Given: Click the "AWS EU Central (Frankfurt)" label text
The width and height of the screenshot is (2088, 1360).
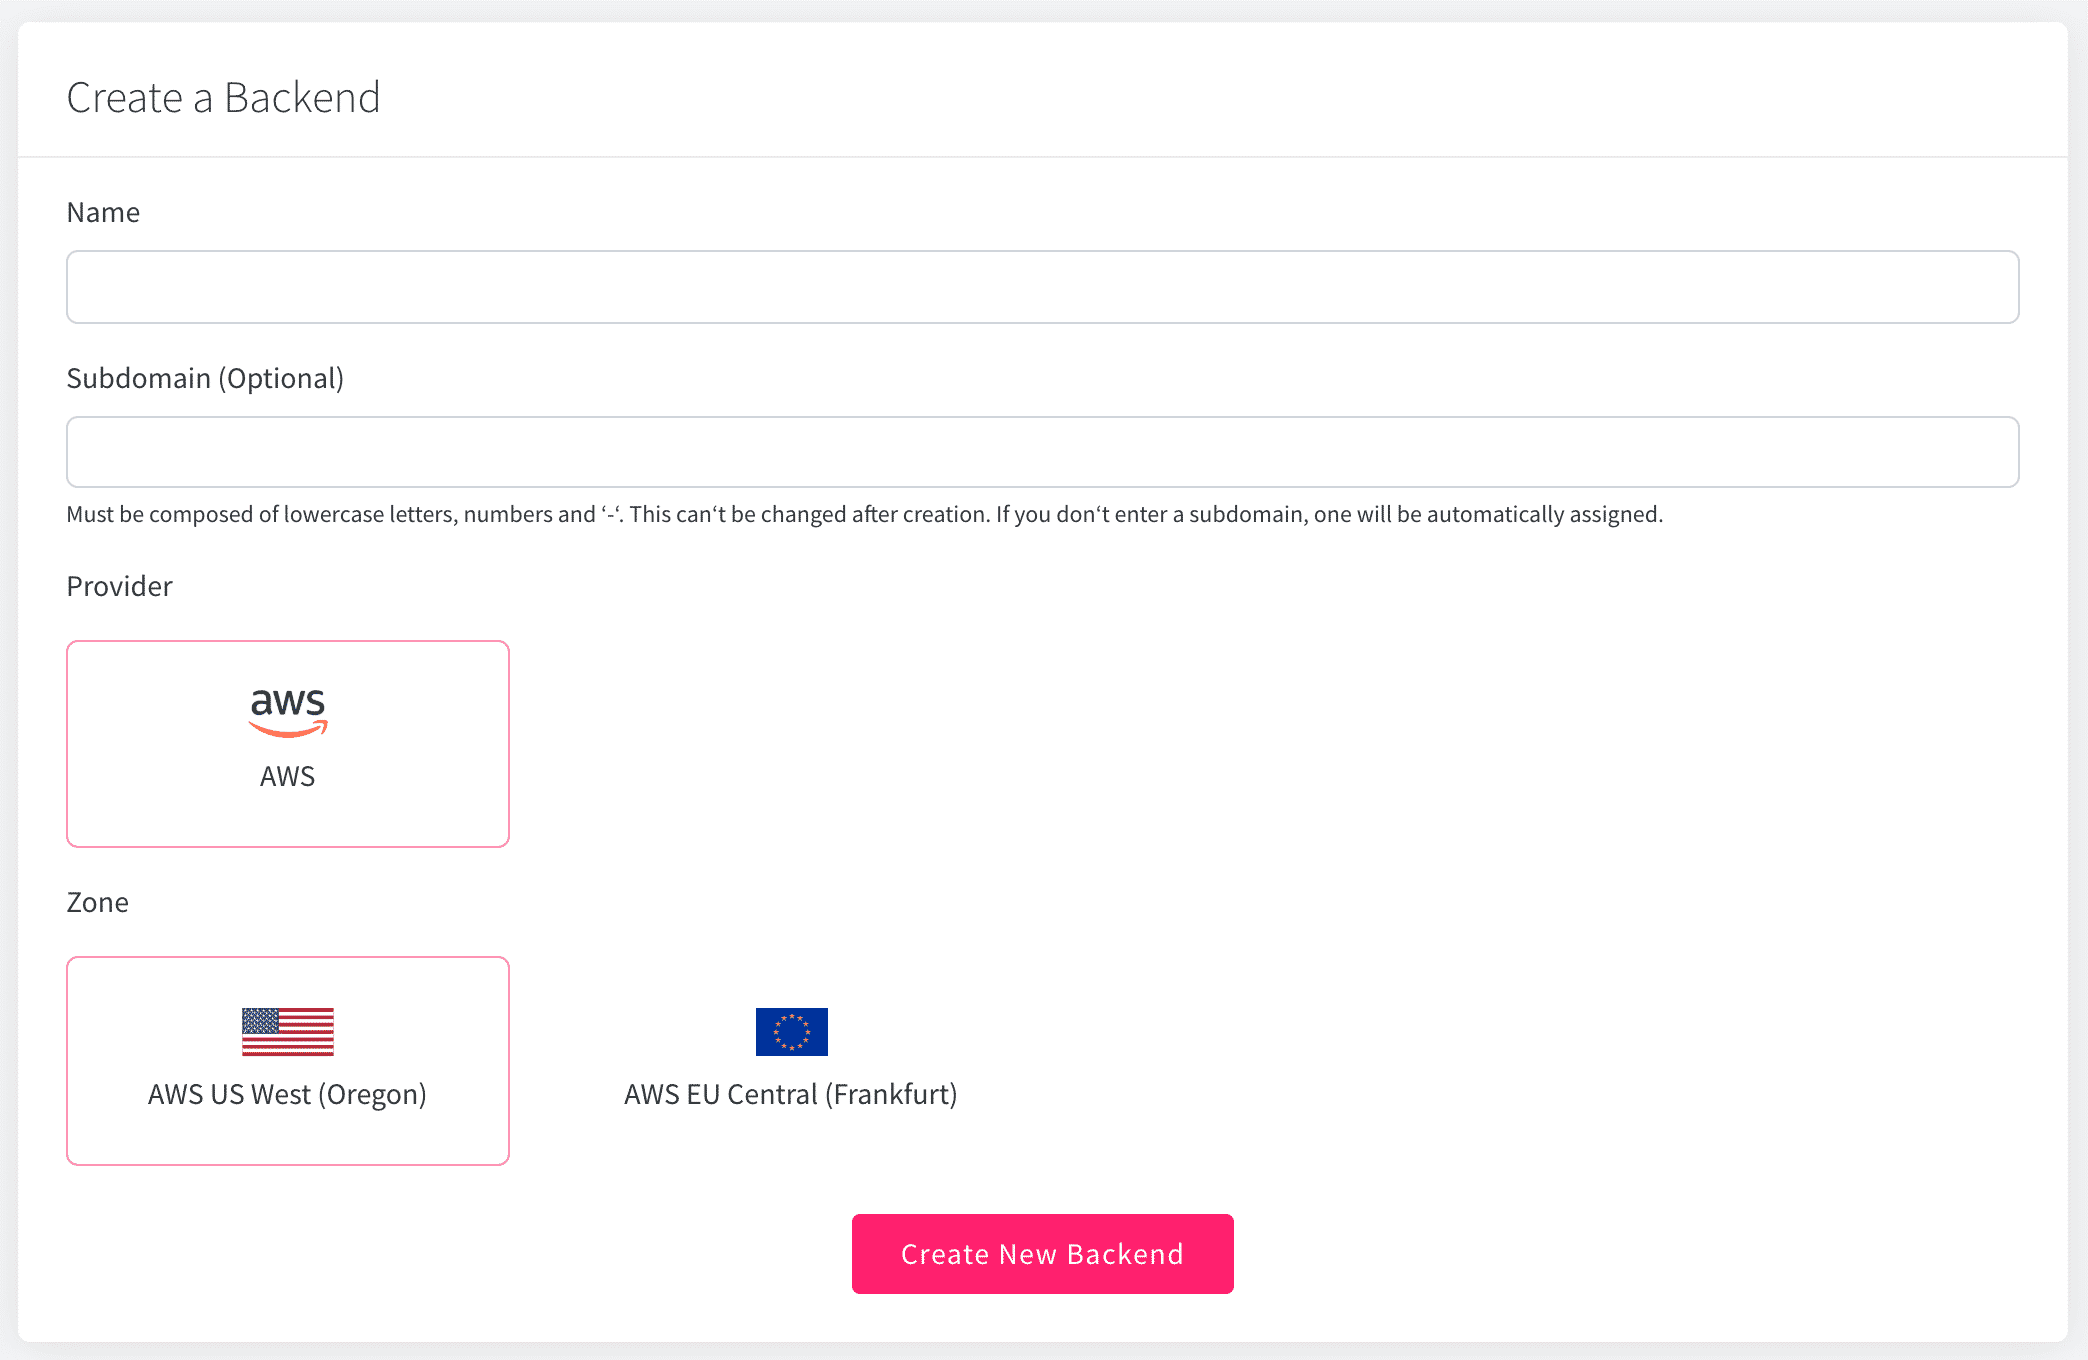Looking at the screenshot, I should pyautogui.click(x=791, y=1095).
